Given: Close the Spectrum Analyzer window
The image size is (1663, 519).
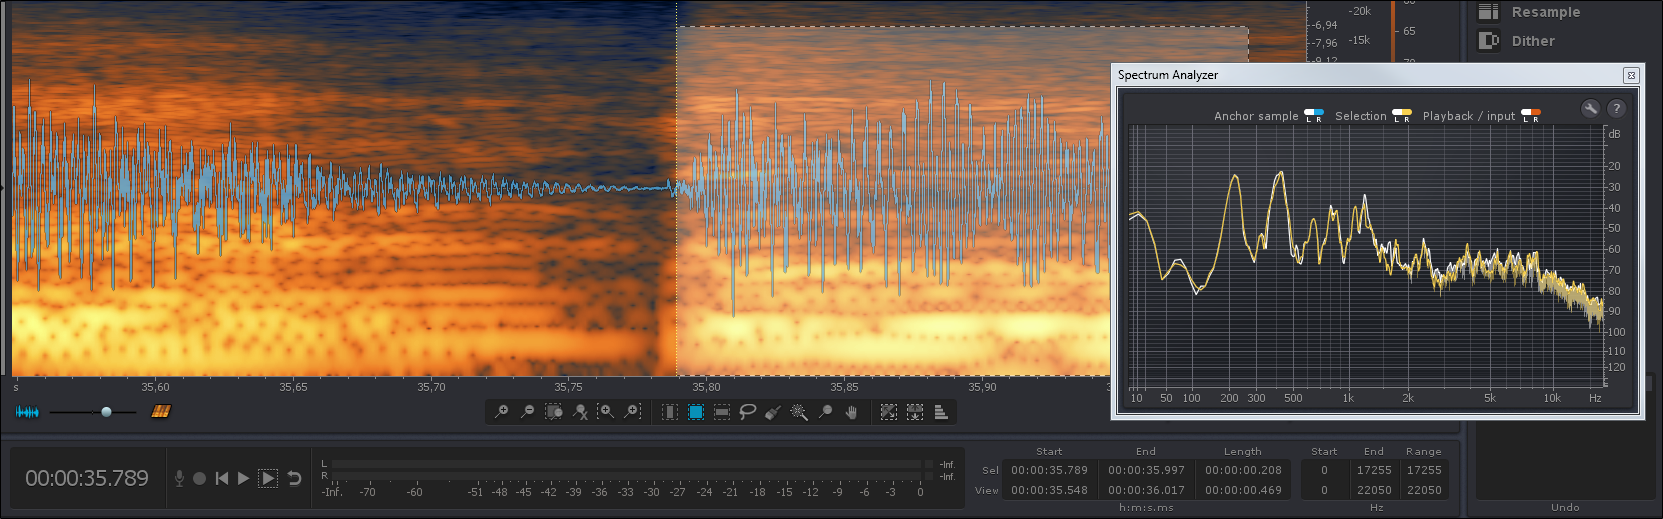Looking at the screenshot, I should pos(1631,75).
